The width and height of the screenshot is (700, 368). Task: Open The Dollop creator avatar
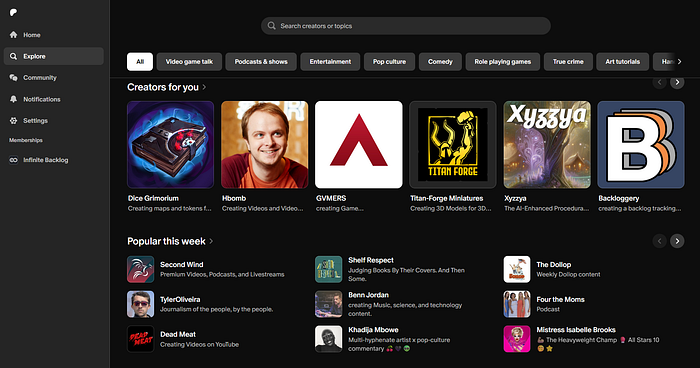coord(517,269)
